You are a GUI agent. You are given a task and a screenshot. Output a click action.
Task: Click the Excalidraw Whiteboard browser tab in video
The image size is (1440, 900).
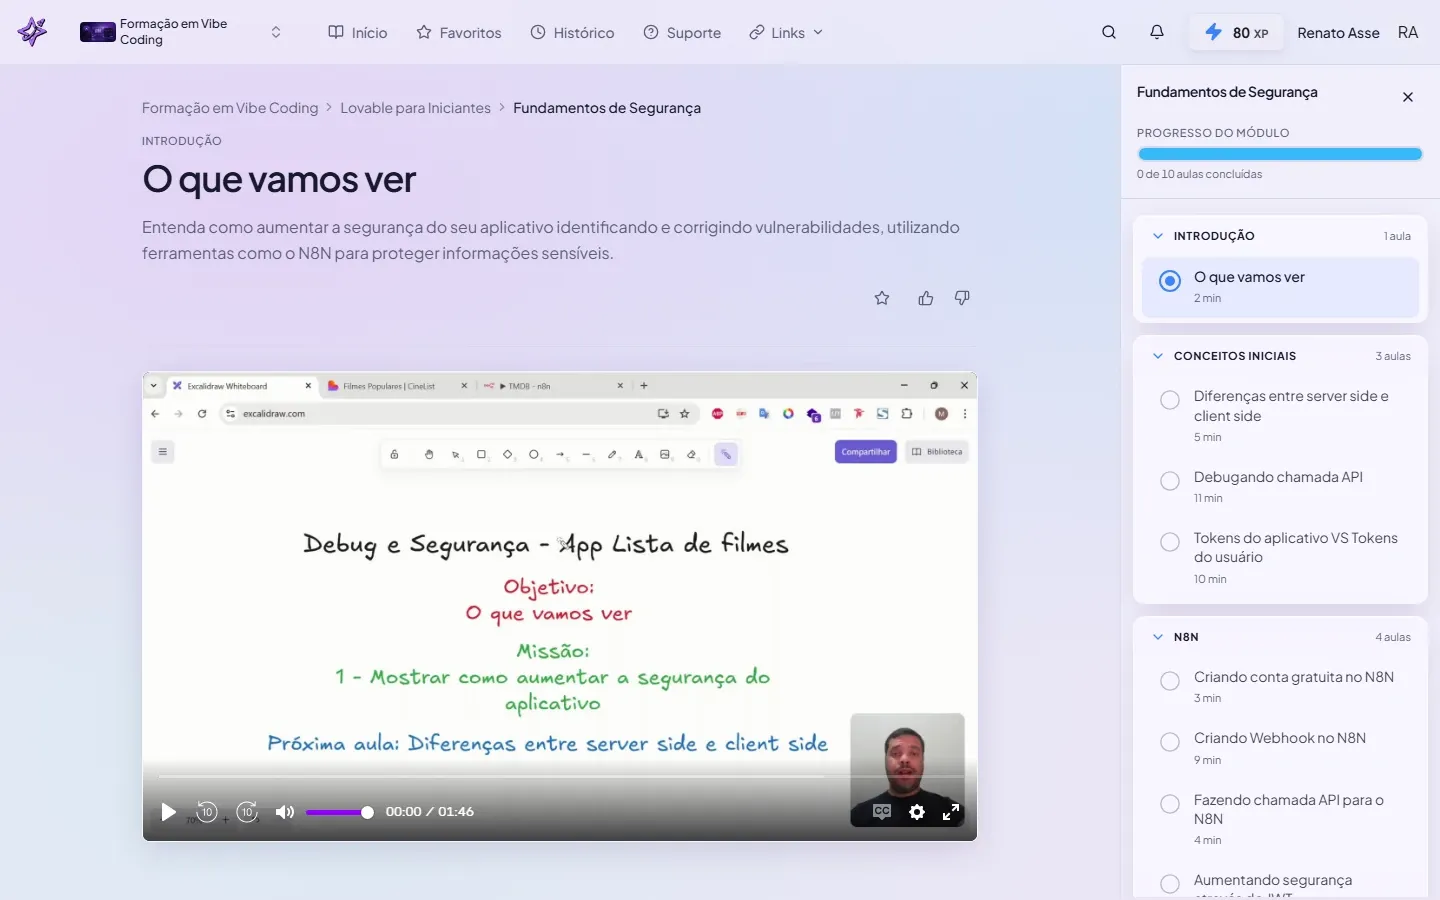[x=240, y=386]
